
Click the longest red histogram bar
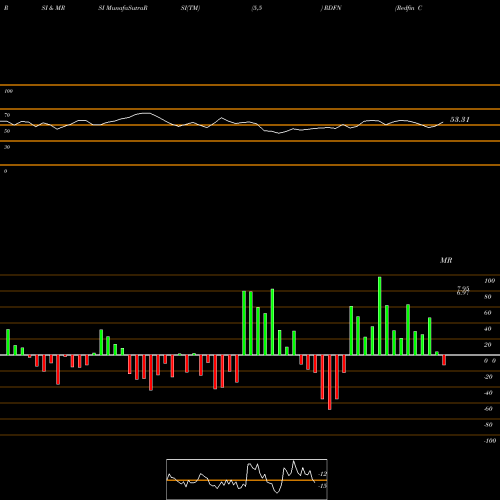click(330, 382)
